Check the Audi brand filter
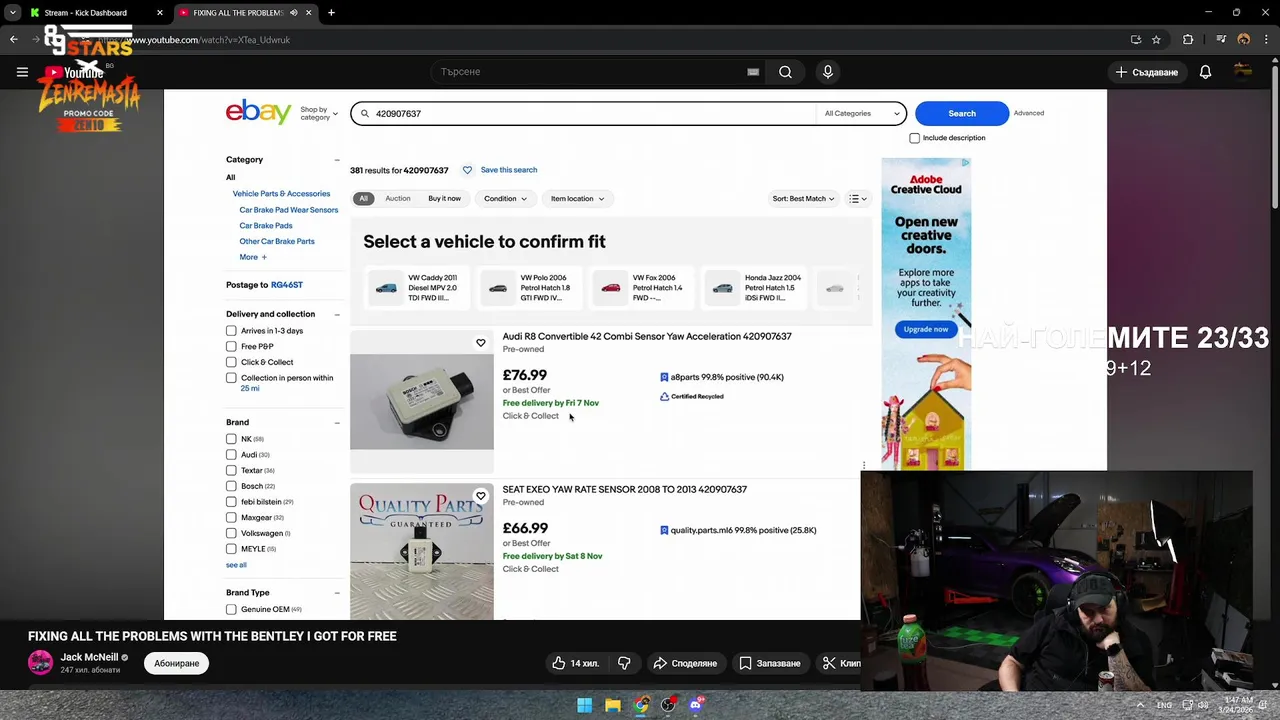The width and height of the screenshot is (1280, 720). [x=231, y=455]
